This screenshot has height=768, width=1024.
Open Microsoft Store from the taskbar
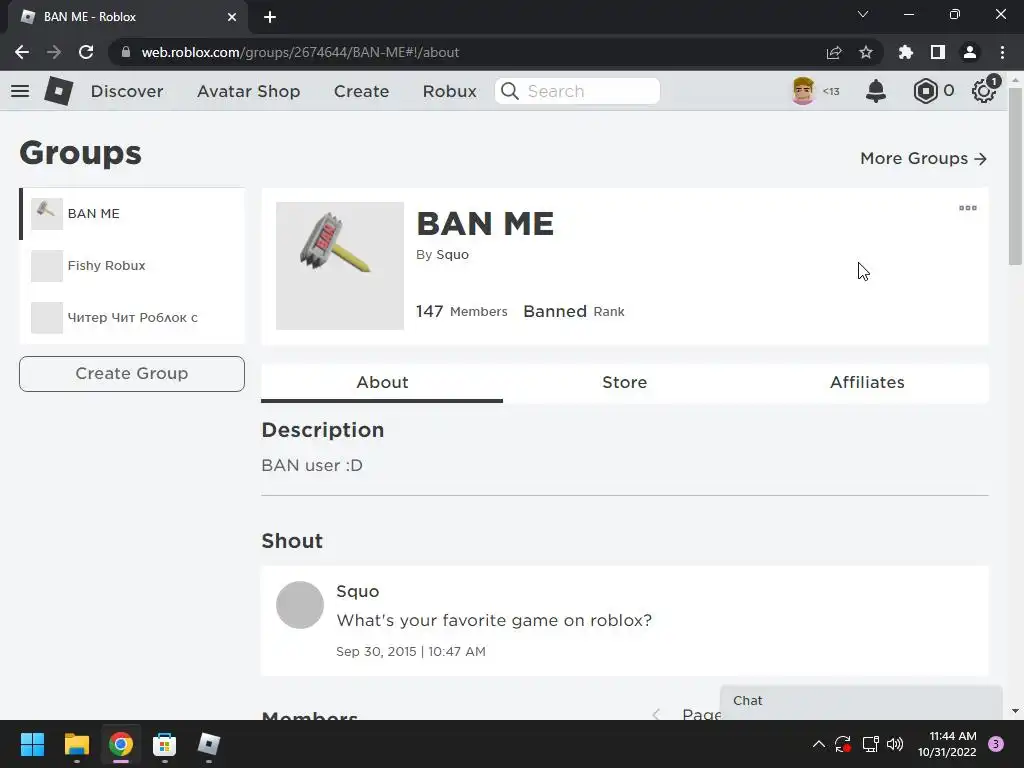(165, 744)
